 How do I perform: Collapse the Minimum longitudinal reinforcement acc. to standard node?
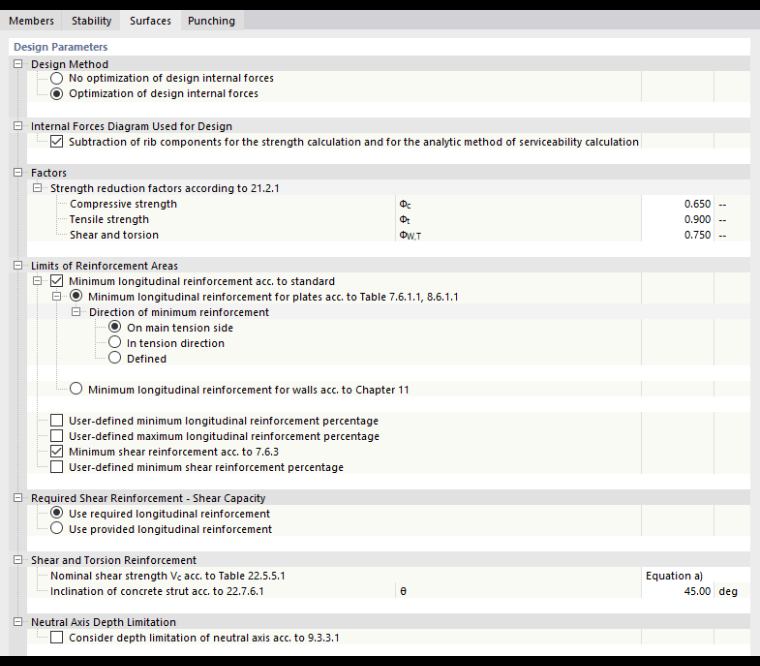click(x=37, y=281)
